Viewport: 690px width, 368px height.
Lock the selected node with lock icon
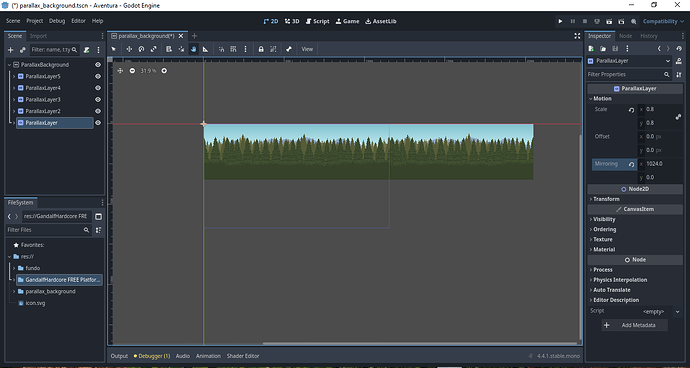(x=261, y=49)
